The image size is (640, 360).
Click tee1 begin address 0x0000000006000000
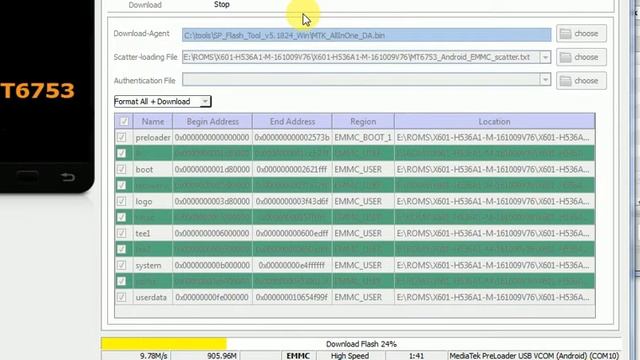click(x=212, y=233)
